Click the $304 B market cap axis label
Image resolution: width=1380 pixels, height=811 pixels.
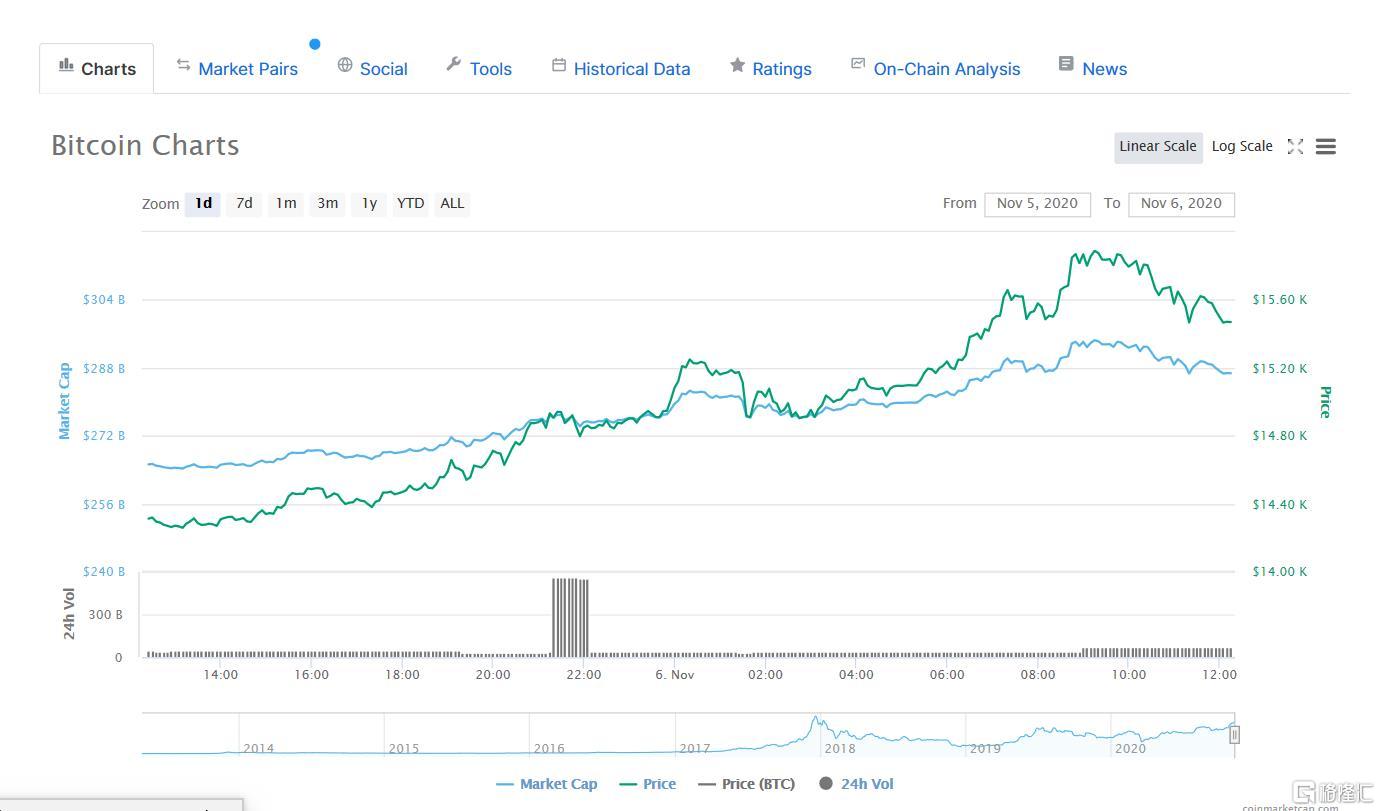[104, 300]
